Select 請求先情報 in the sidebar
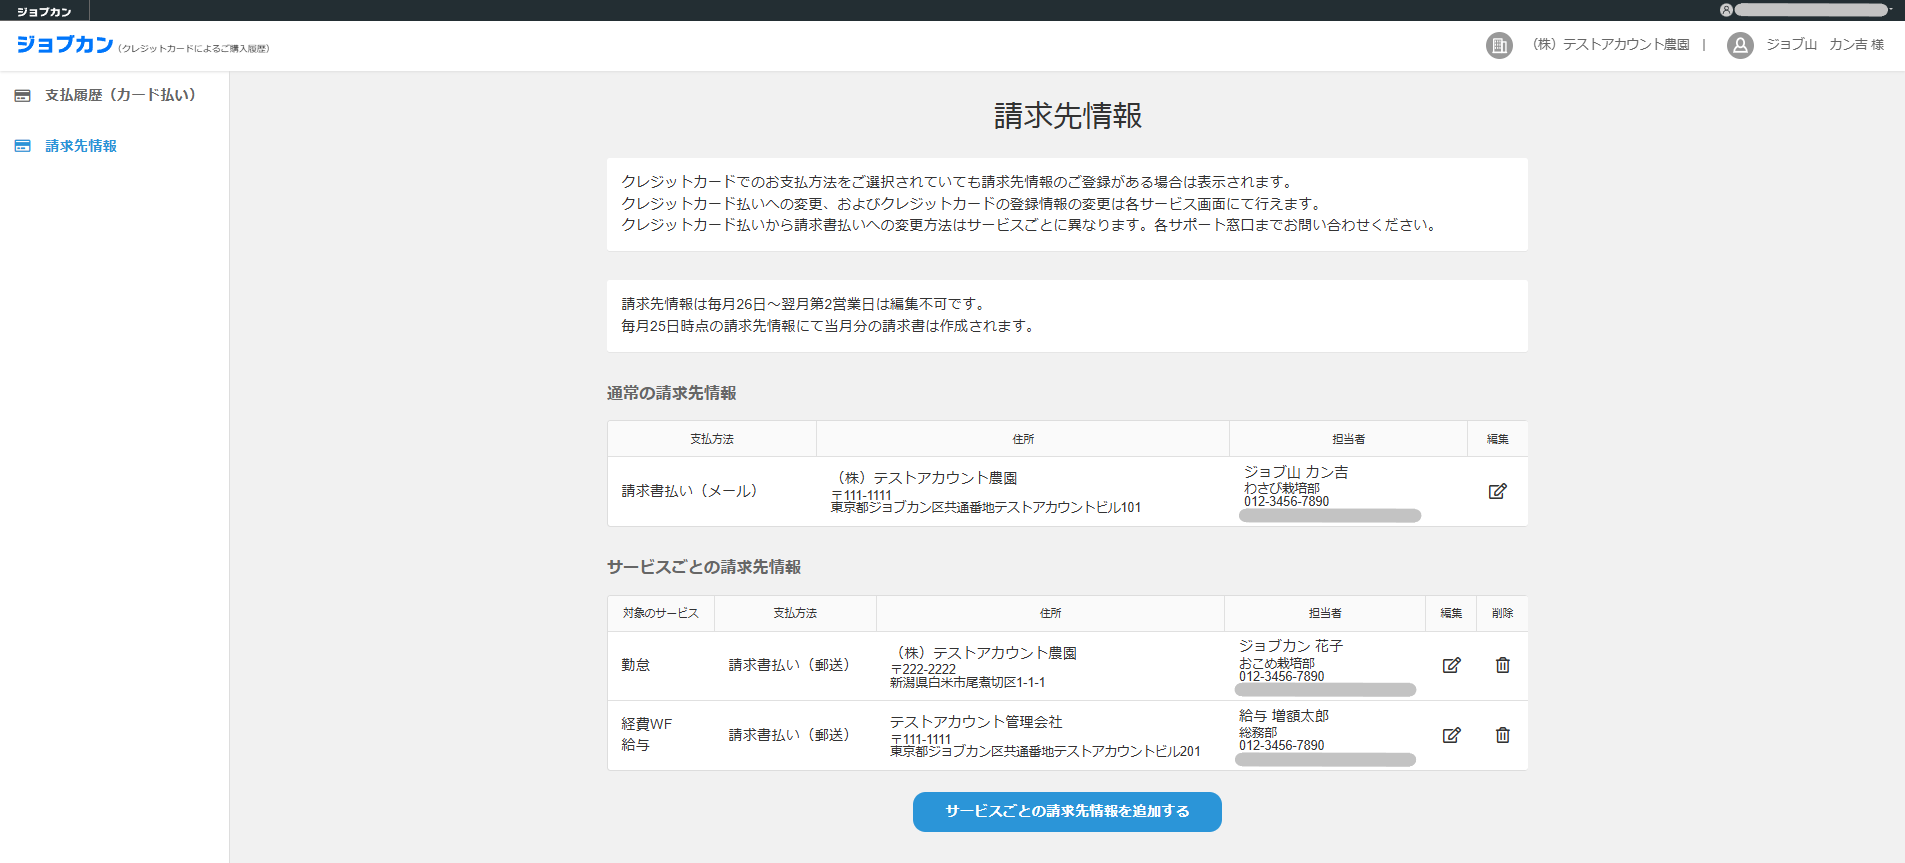This screenshot has height=863, width=1905. click(81, 146)
